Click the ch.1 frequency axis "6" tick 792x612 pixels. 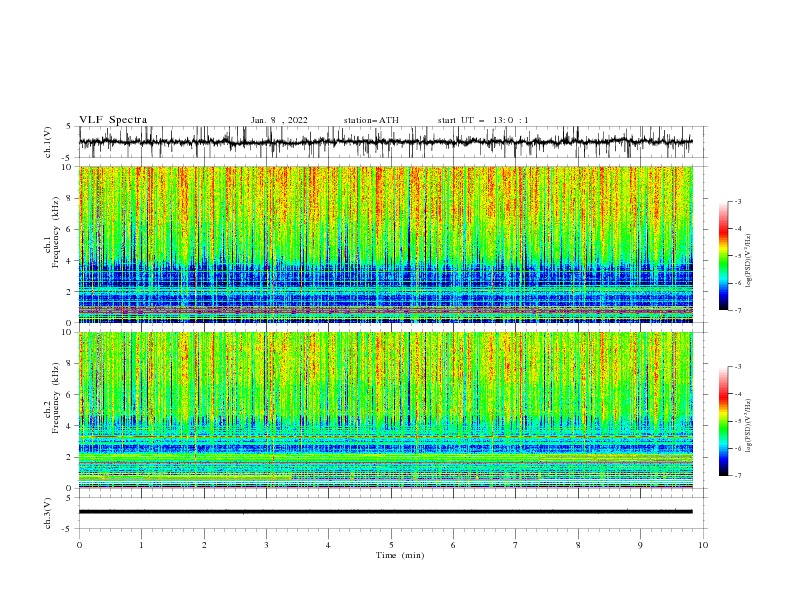point(71,229)
